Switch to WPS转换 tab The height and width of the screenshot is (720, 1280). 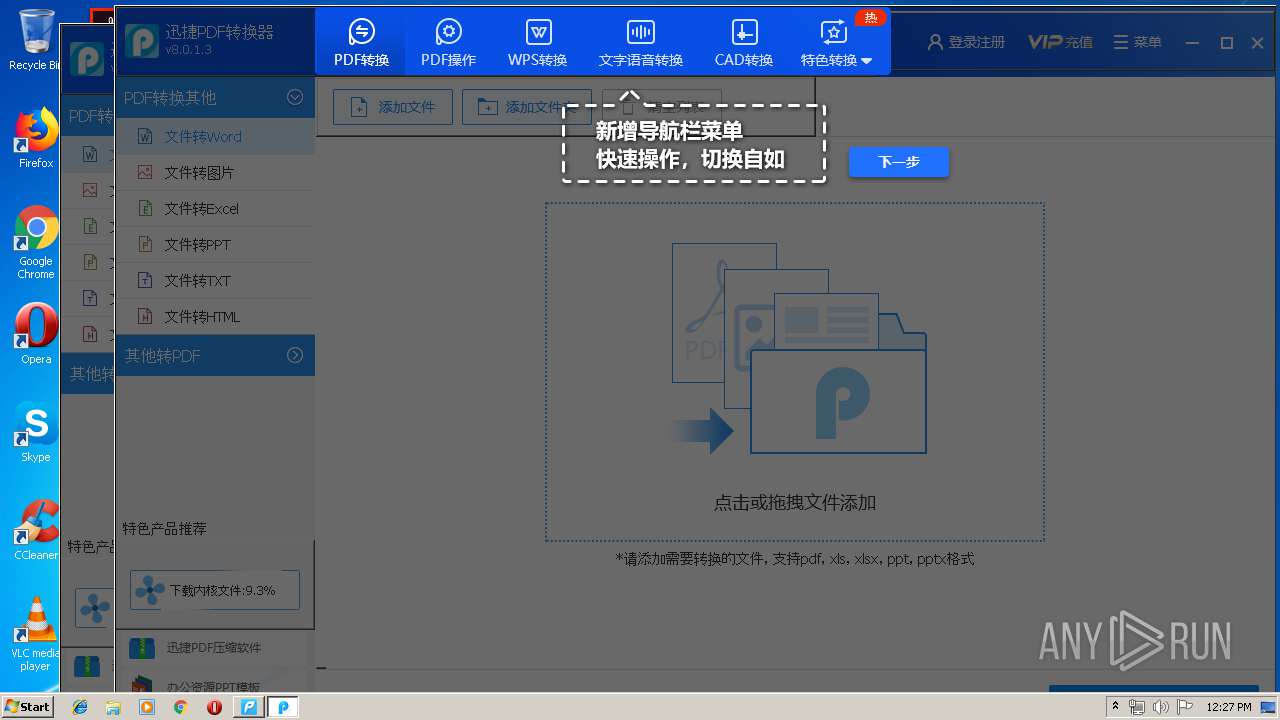click(537, 42)
